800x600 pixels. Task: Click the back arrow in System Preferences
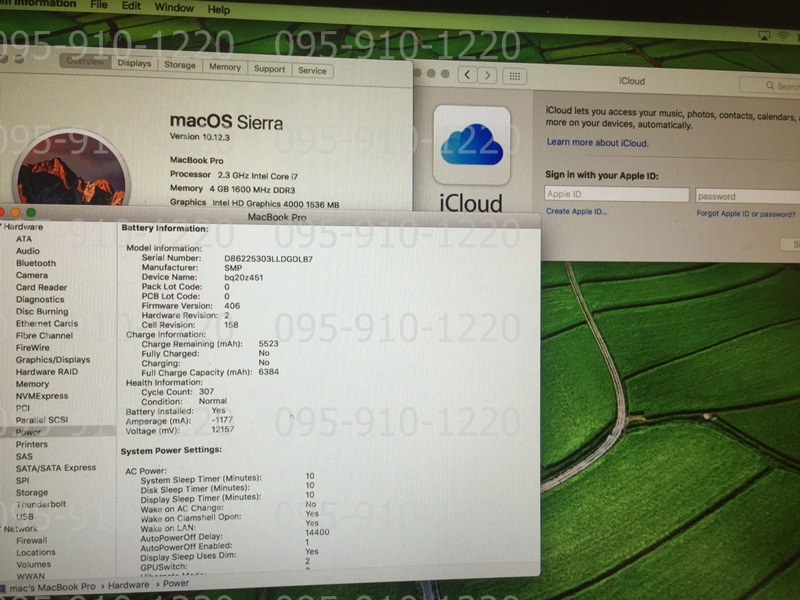click(x=467, y=75)
